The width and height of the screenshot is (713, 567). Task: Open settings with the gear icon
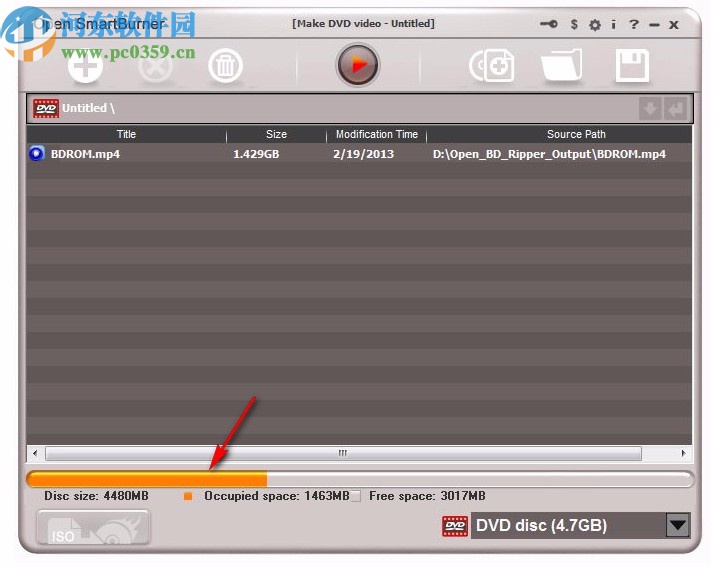pos(594,25)
